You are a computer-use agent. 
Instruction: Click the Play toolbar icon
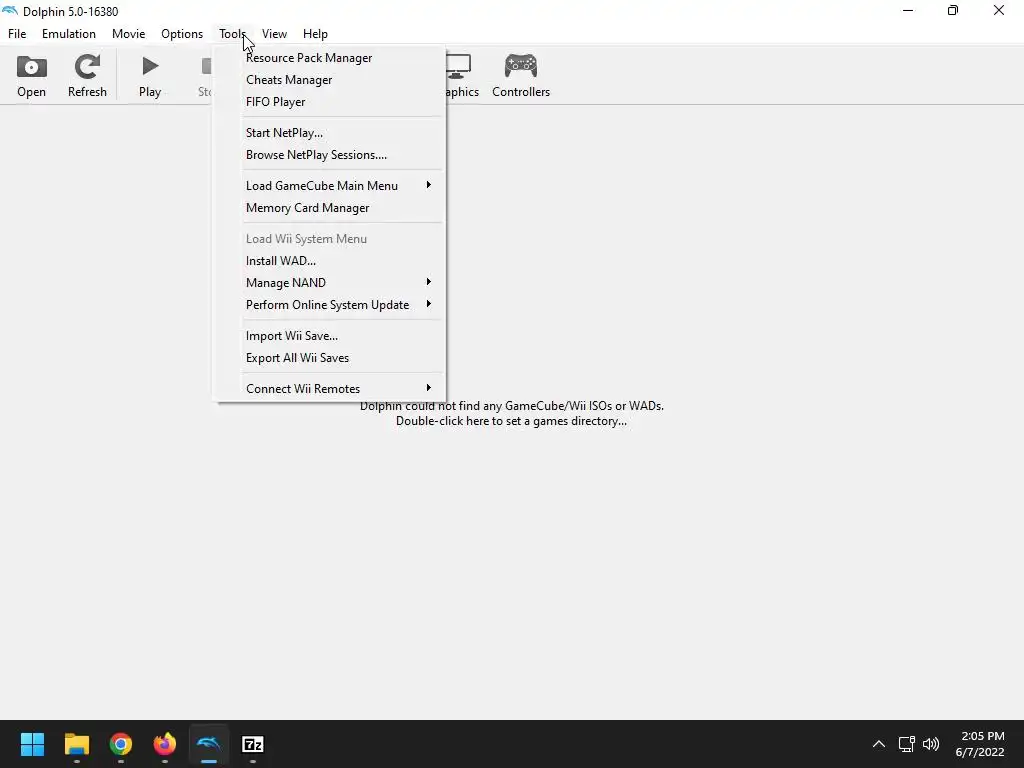coord(150,66)
